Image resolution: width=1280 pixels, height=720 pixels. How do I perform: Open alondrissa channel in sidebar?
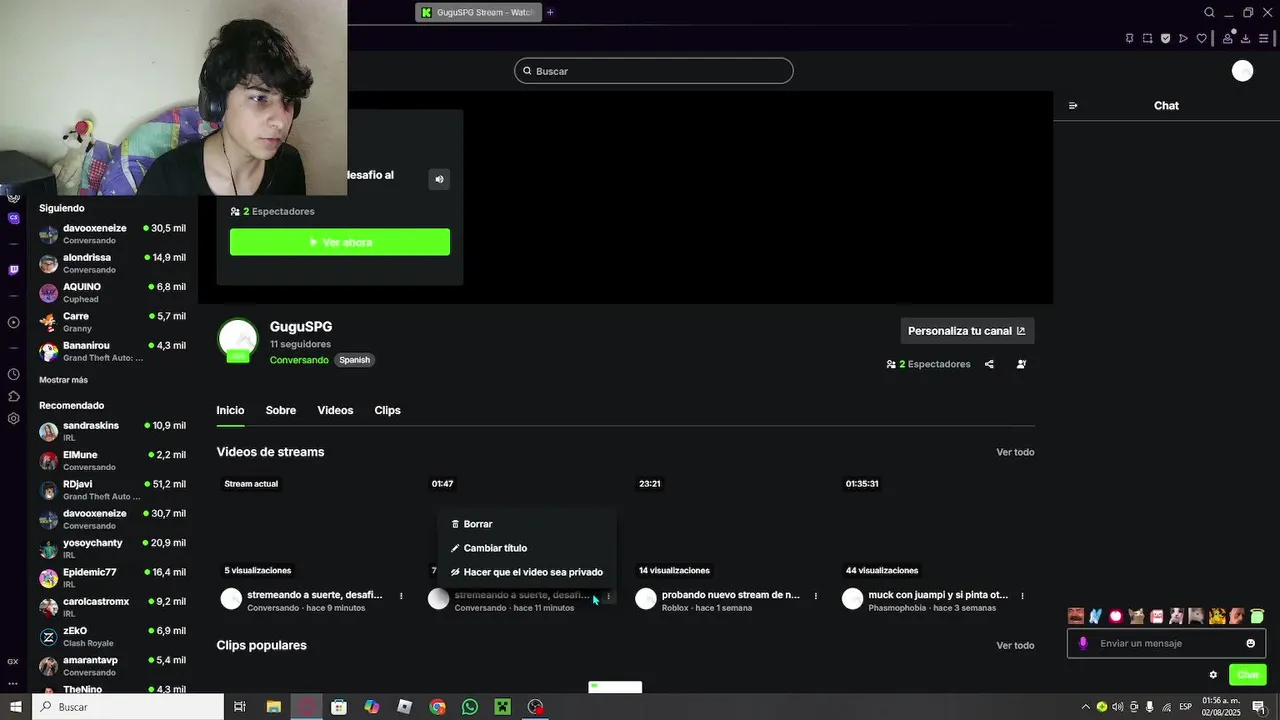coord(112,263)
